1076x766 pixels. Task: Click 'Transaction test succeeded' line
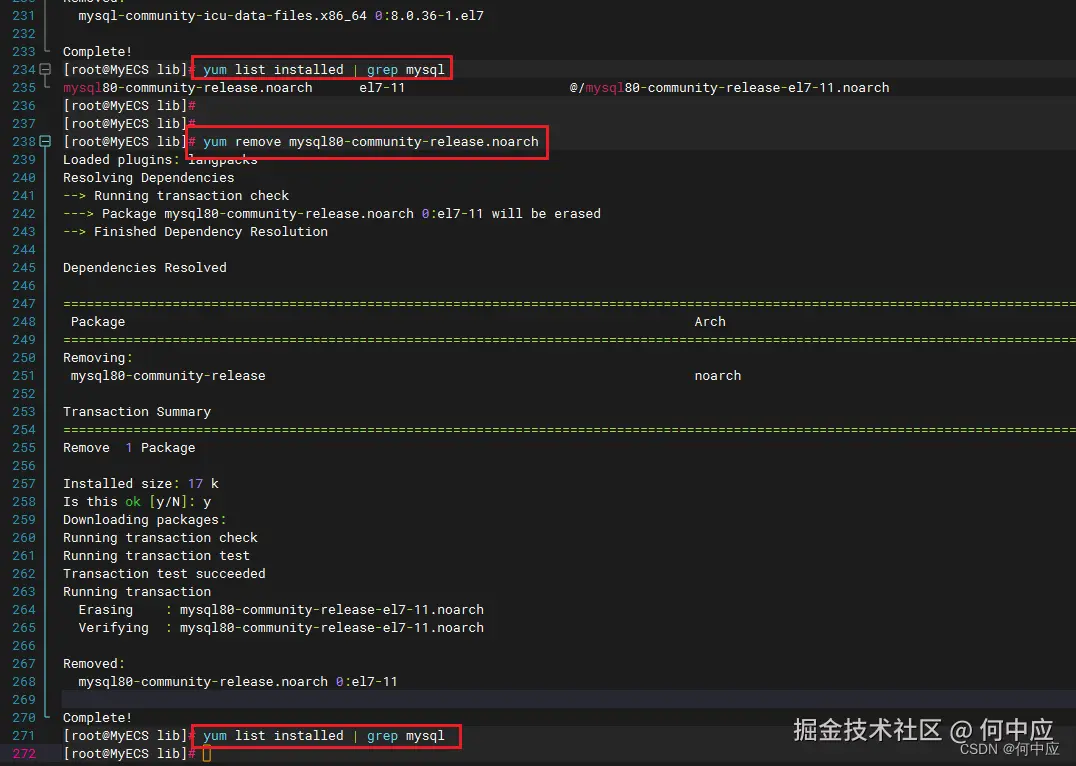pos(164,574)
